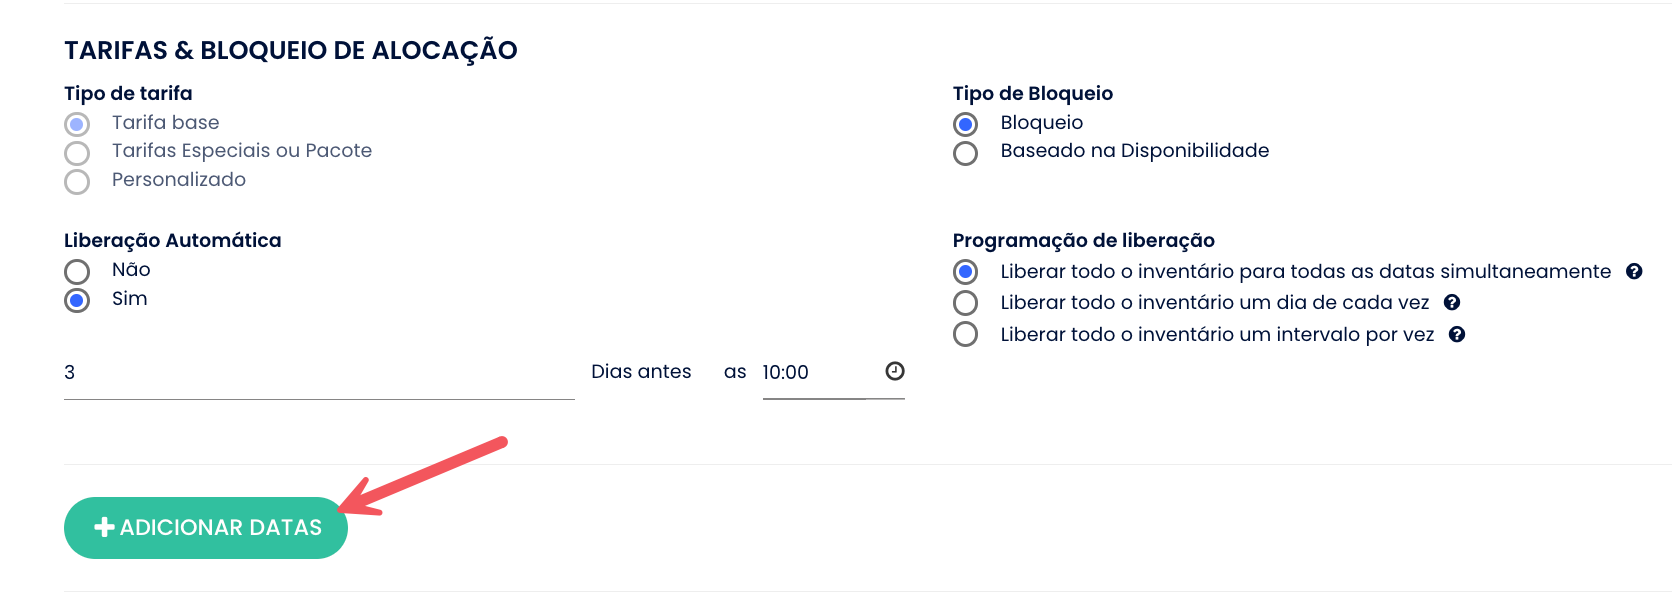Select release inventory one day at a time
This screenshot has height=592, width=1672.
[x=965, y=302]
